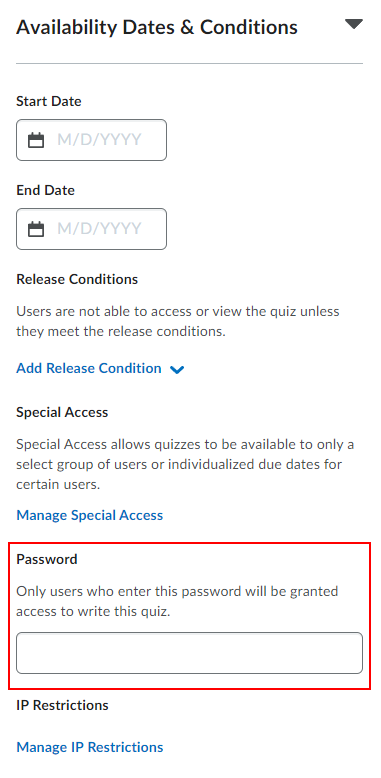Select the password access description text
This screenshot has width=381, height=778.
pyautogui.click(x=177, y=601)
